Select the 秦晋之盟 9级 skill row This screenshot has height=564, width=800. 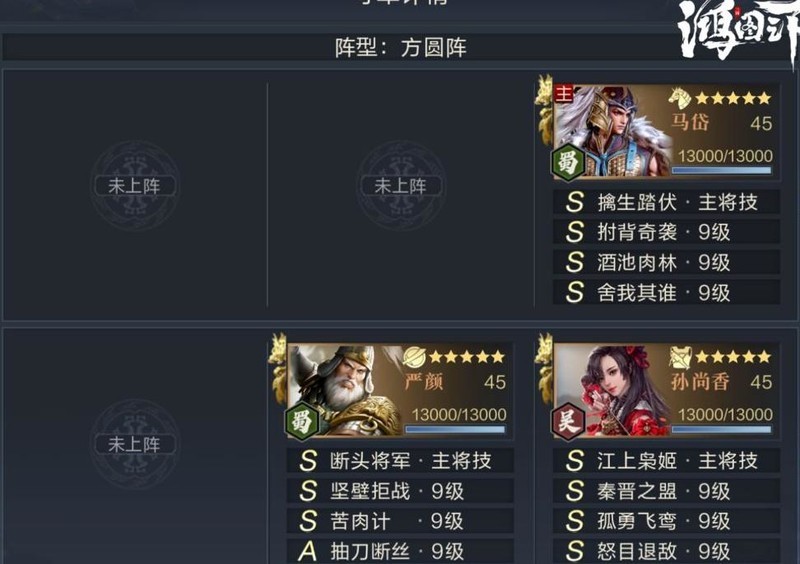pos(666,491)
